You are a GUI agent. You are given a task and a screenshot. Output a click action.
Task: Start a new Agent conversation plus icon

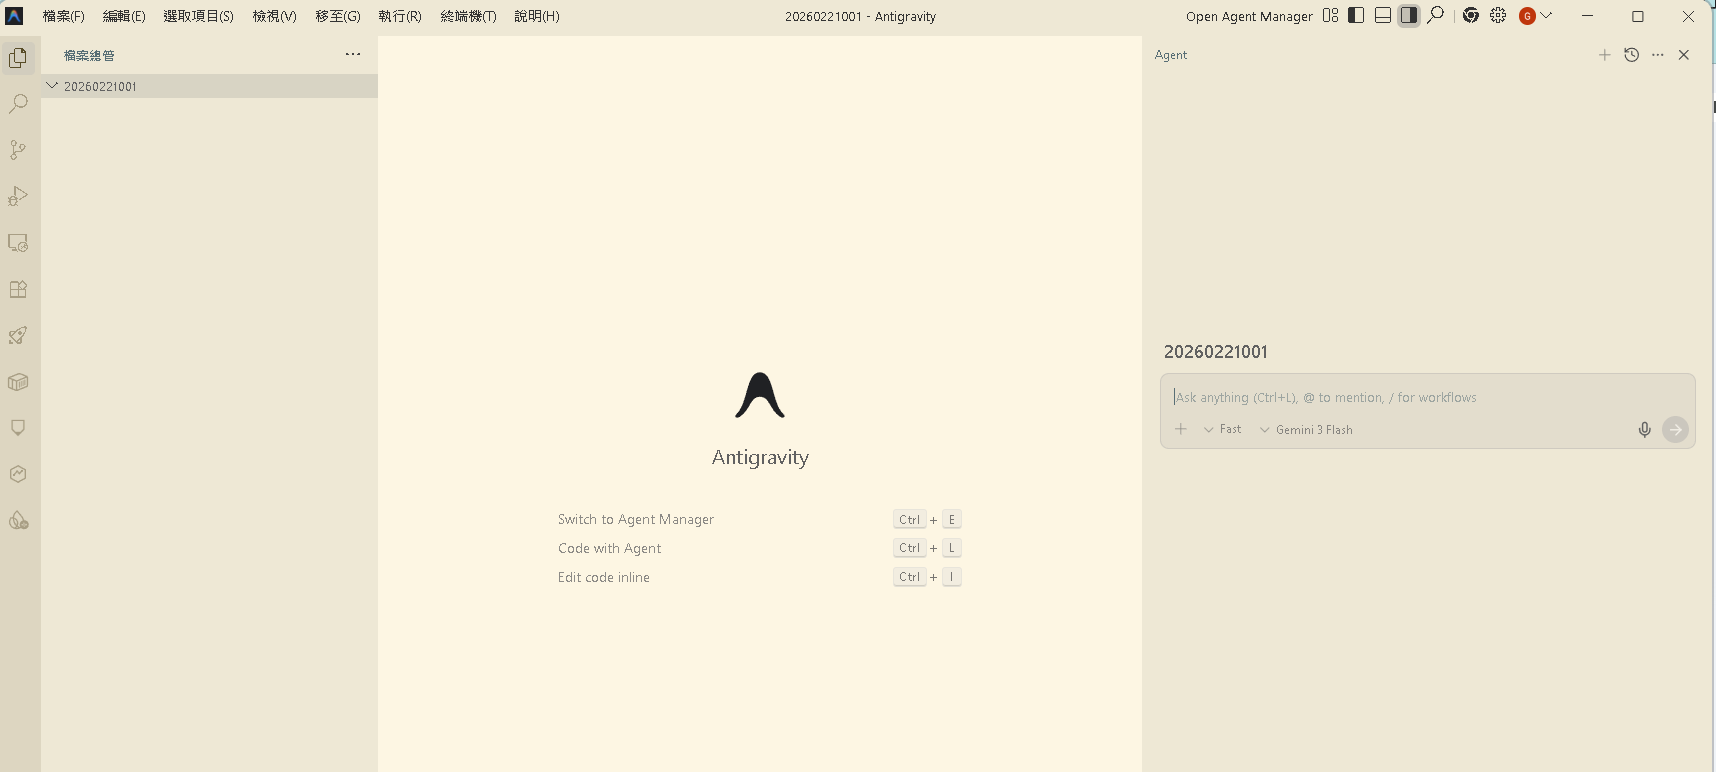tap(1604, 55)
